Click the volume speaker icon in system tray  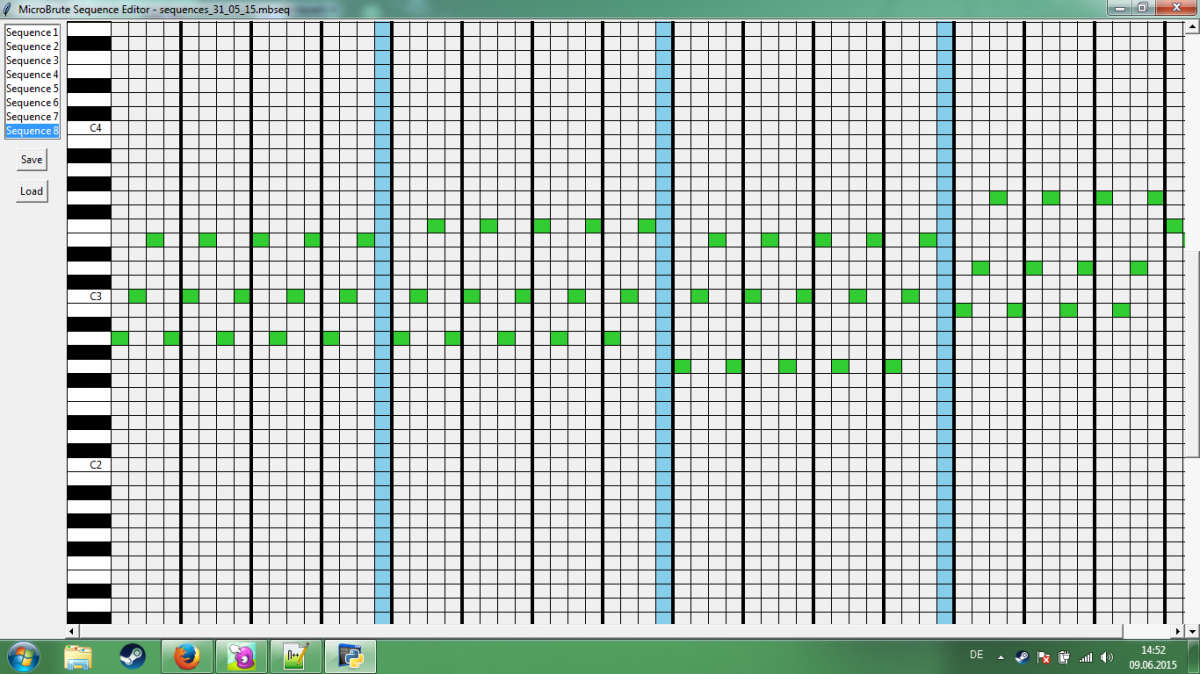(1106, 657)
